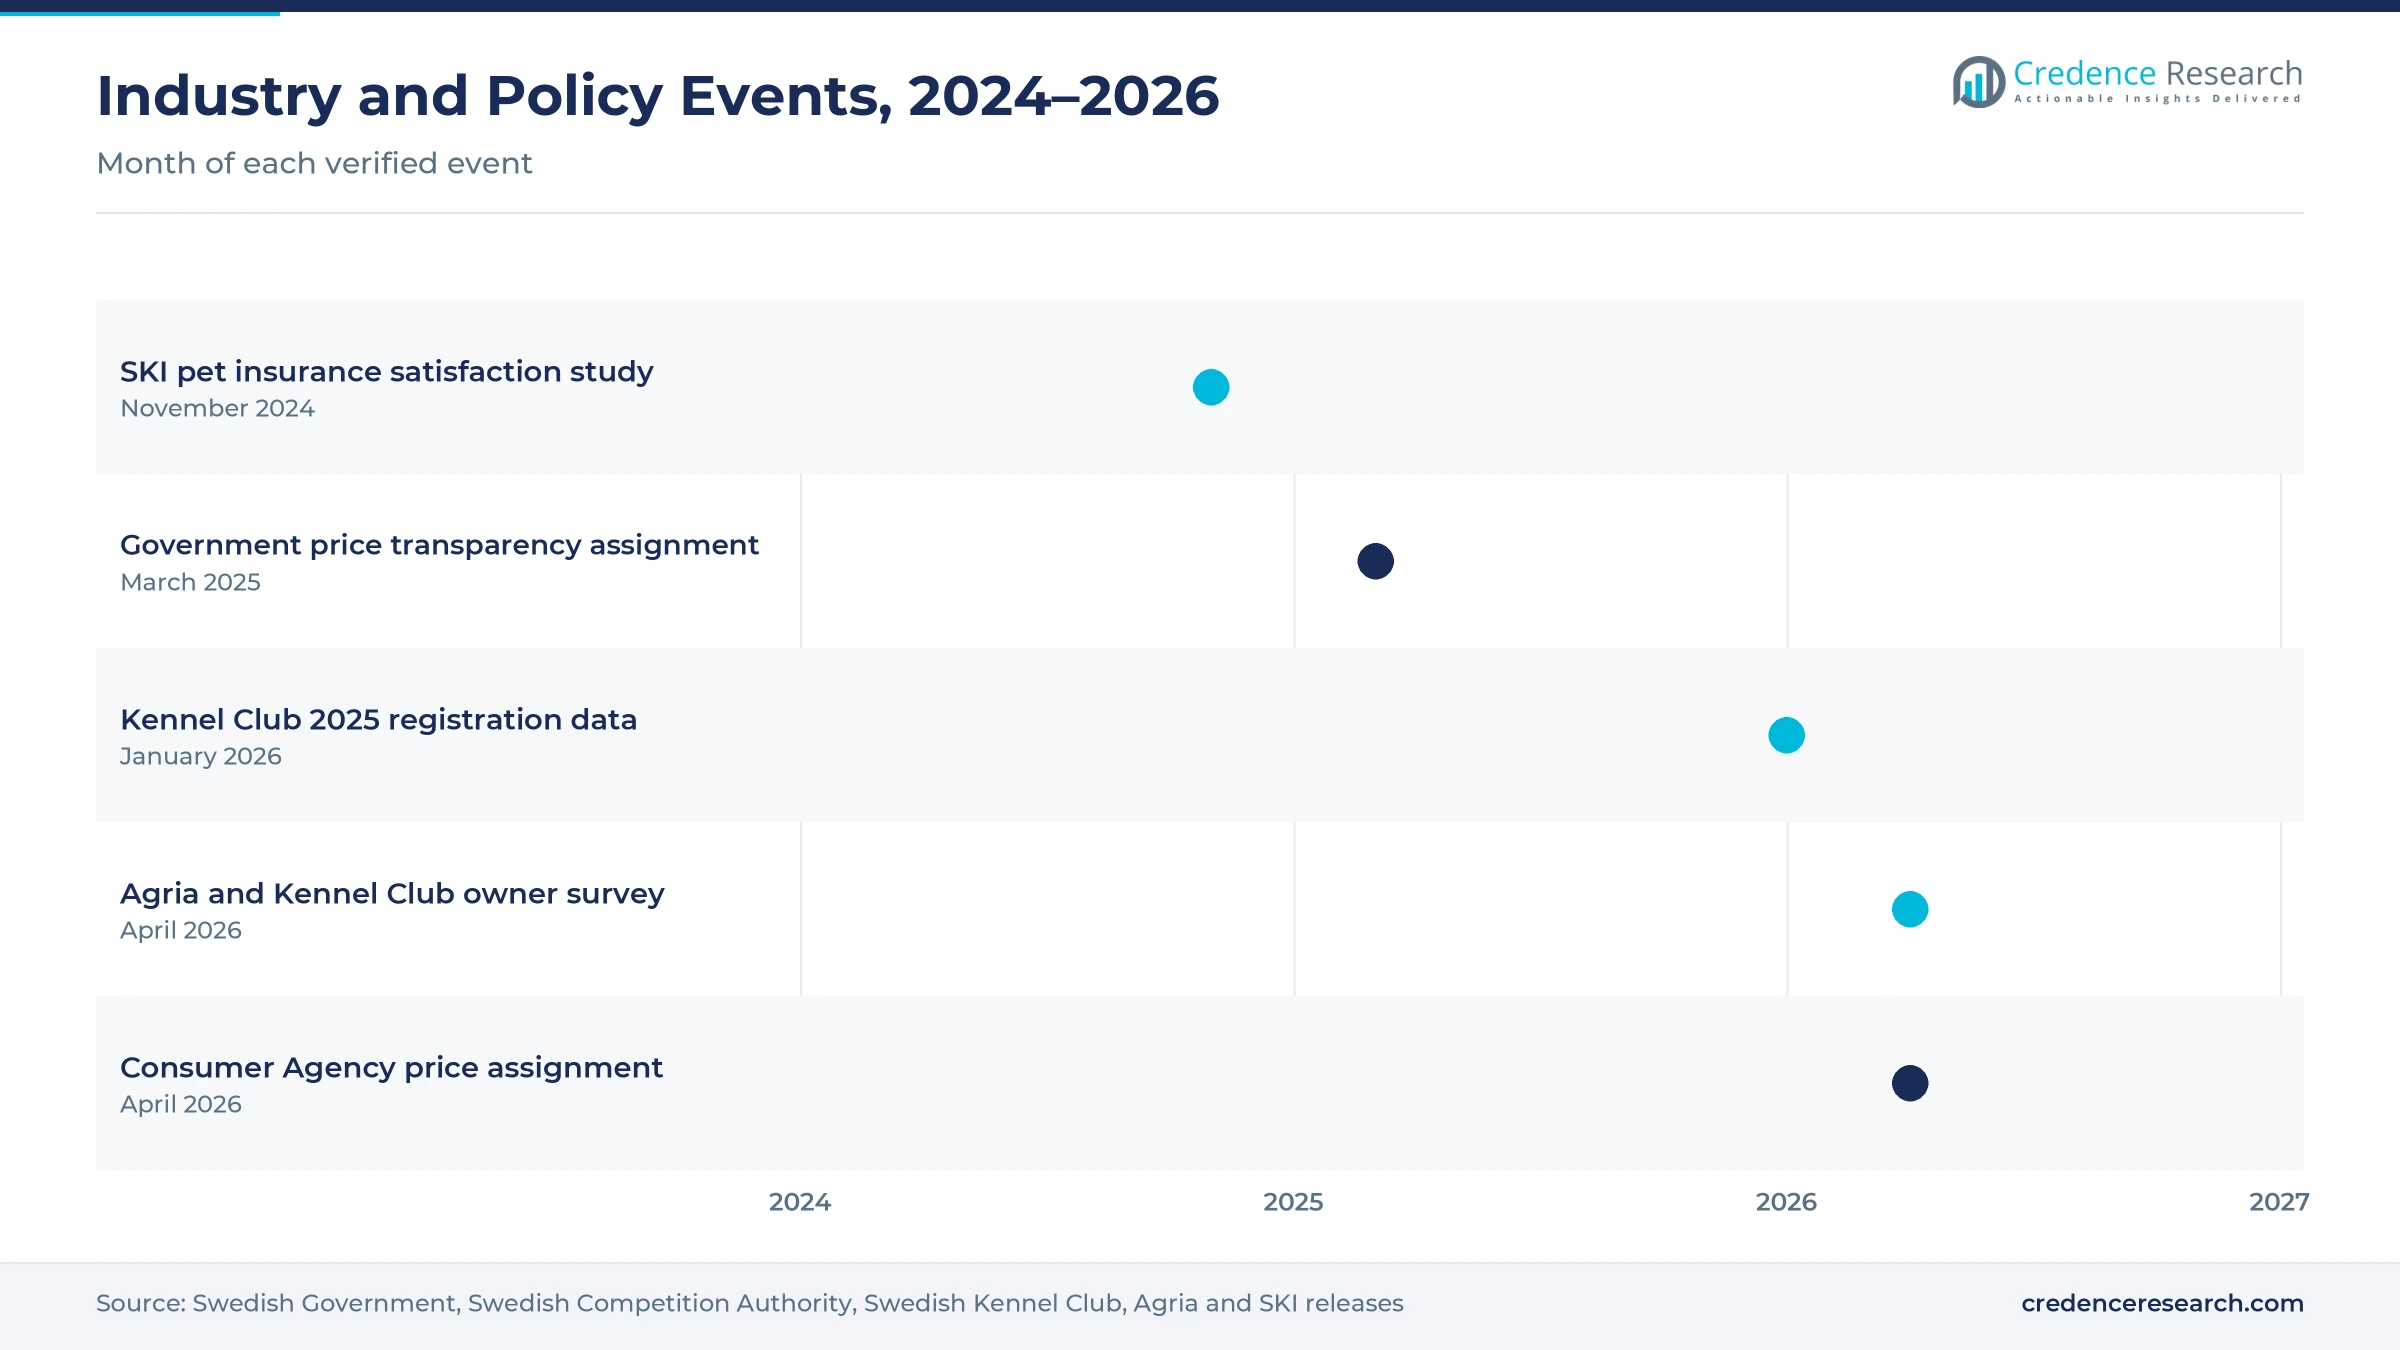Click the 2024 axis label
The width and height of the screenshot is (2400, 1350).
point(800,1202)
